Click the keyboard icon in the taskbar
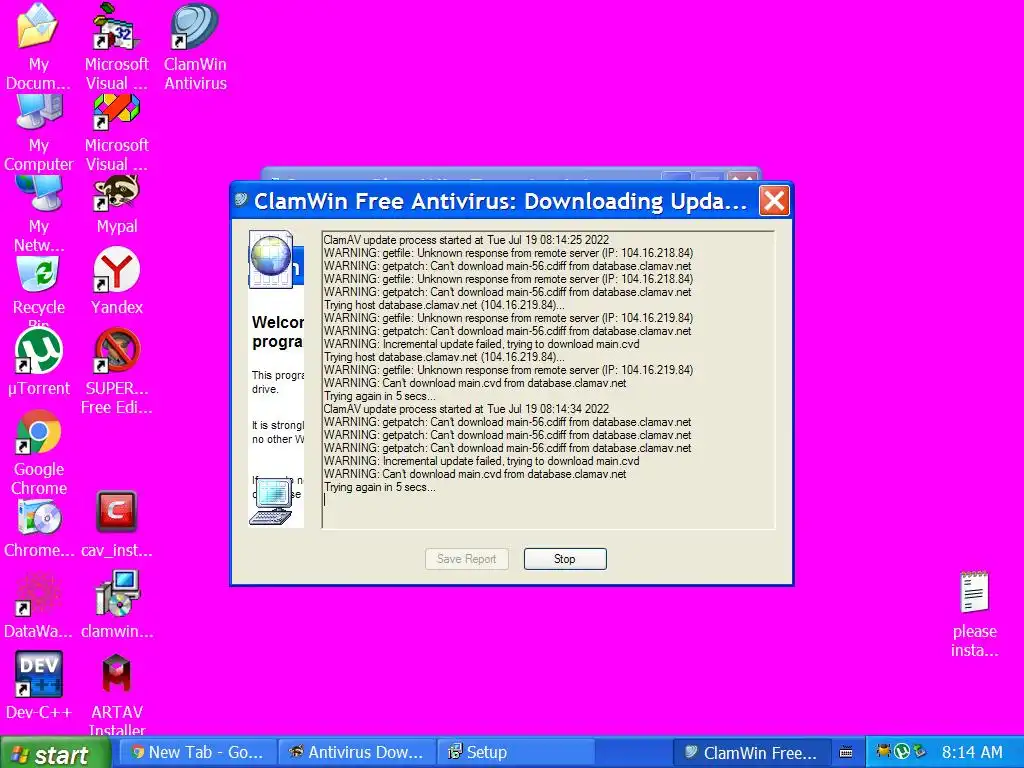 846,752
